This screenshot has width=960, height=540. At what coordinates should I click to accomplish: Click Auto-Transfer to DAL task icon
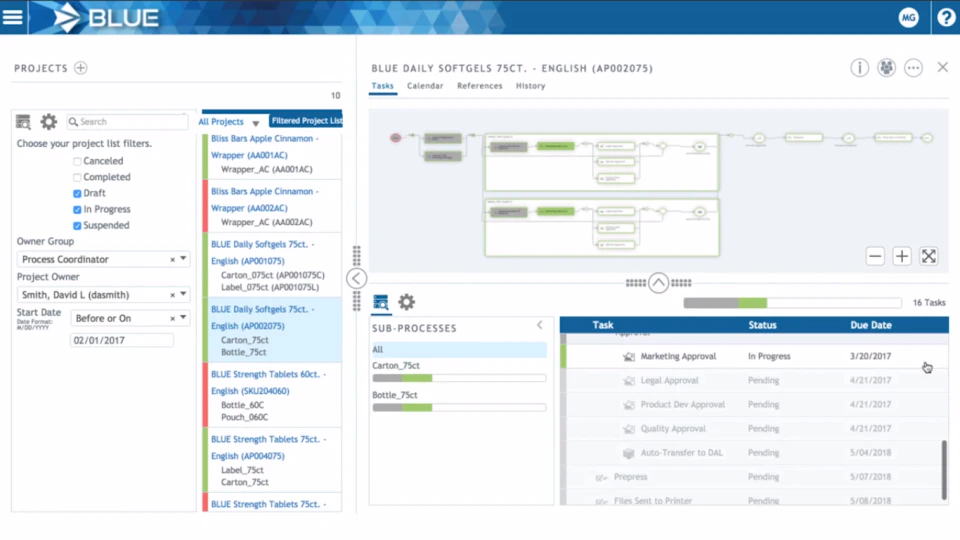click(x=629, y=453)
